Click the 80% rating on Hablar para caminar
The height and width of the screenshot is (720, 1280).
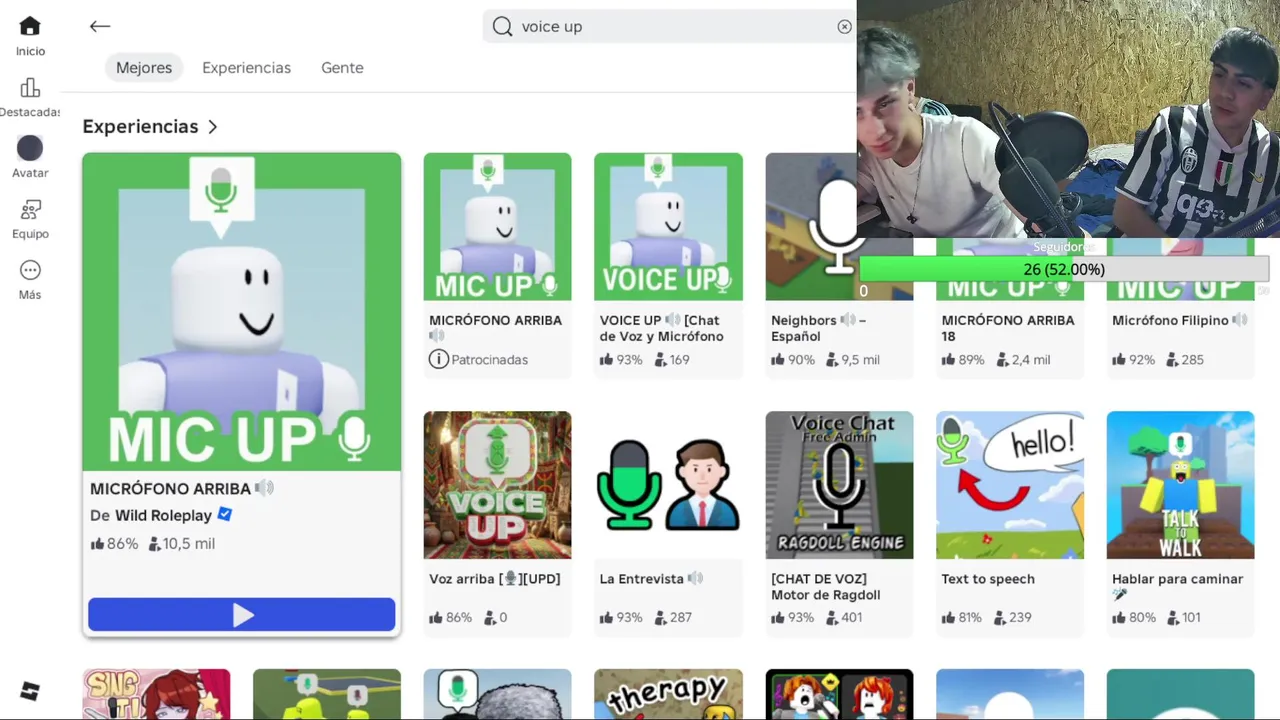1133,618
